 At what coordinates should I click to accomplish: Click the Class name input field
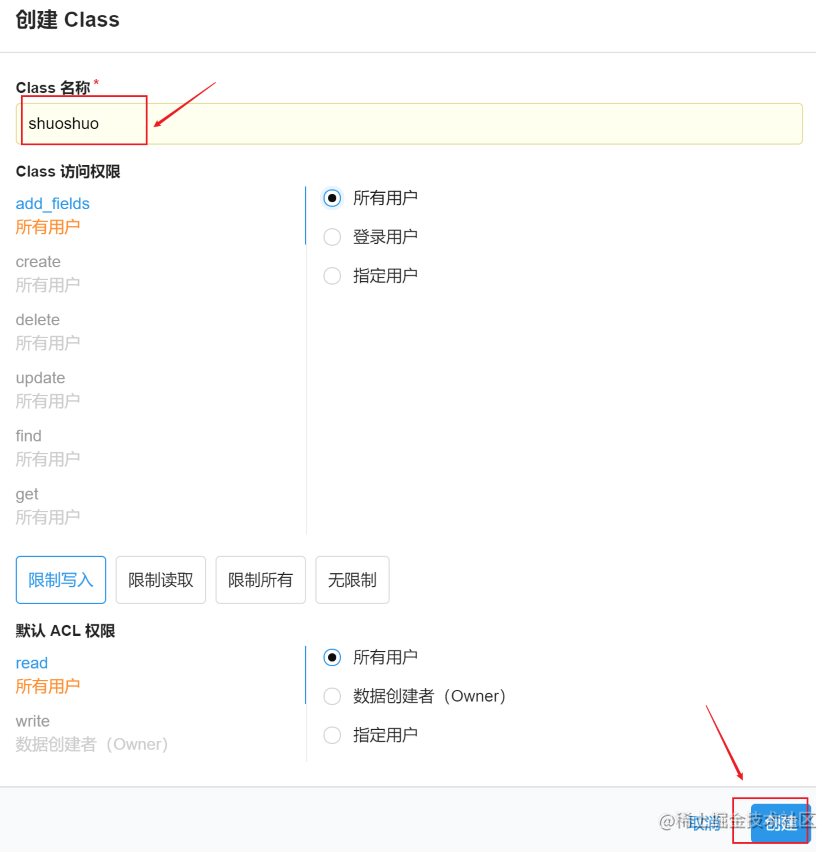coord(409,124)
